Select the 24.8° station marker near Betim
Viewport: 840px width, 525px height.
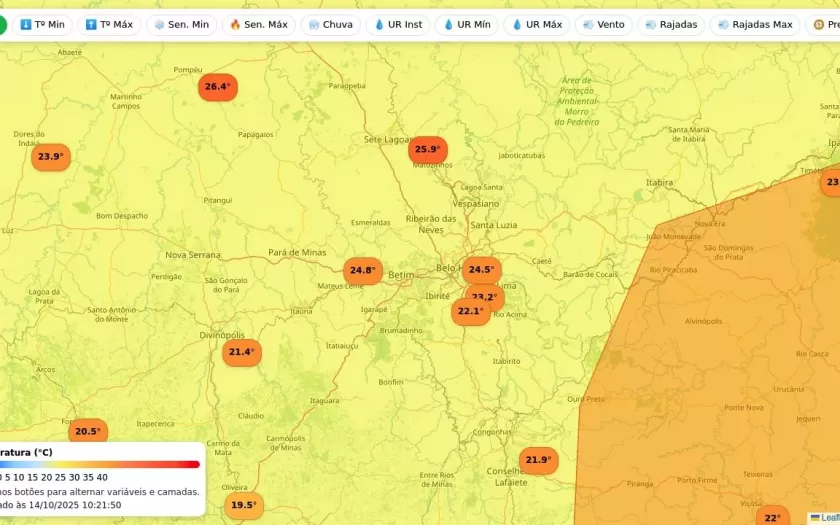[362, 270]
